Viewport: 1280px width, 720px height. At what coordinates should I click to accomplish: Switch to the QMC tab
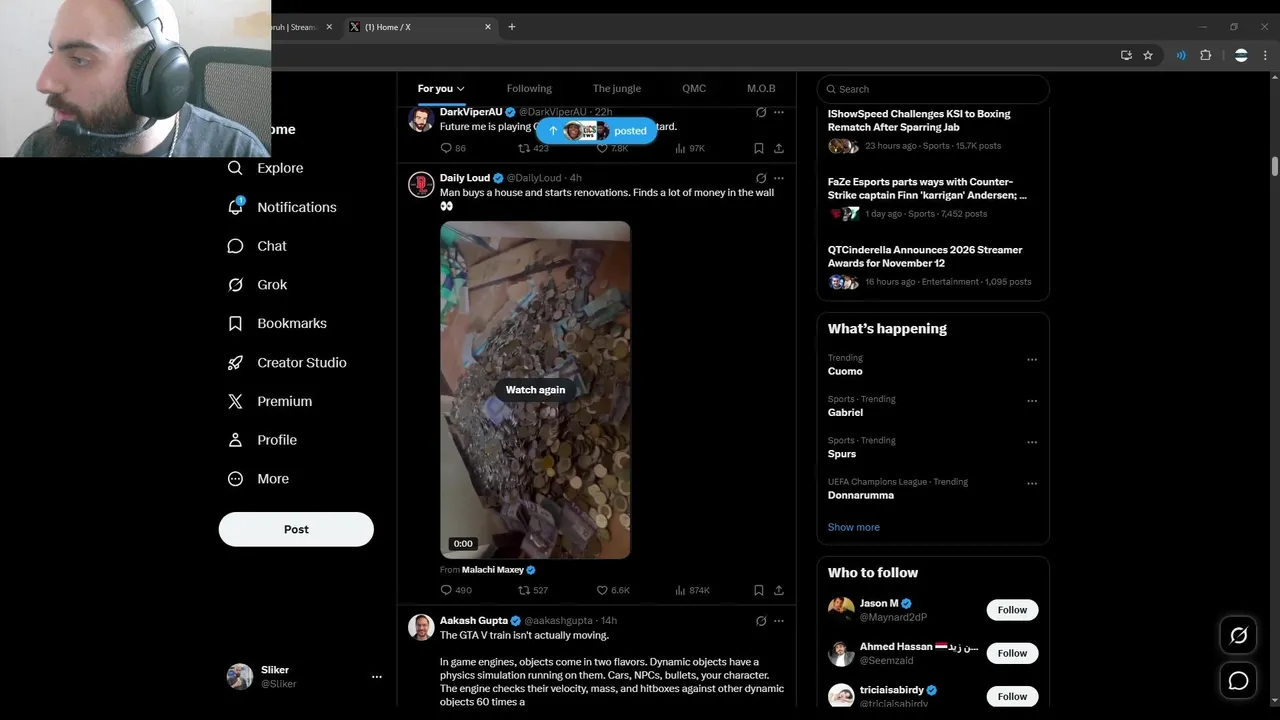pyautogui.click(x=694, y=89)
